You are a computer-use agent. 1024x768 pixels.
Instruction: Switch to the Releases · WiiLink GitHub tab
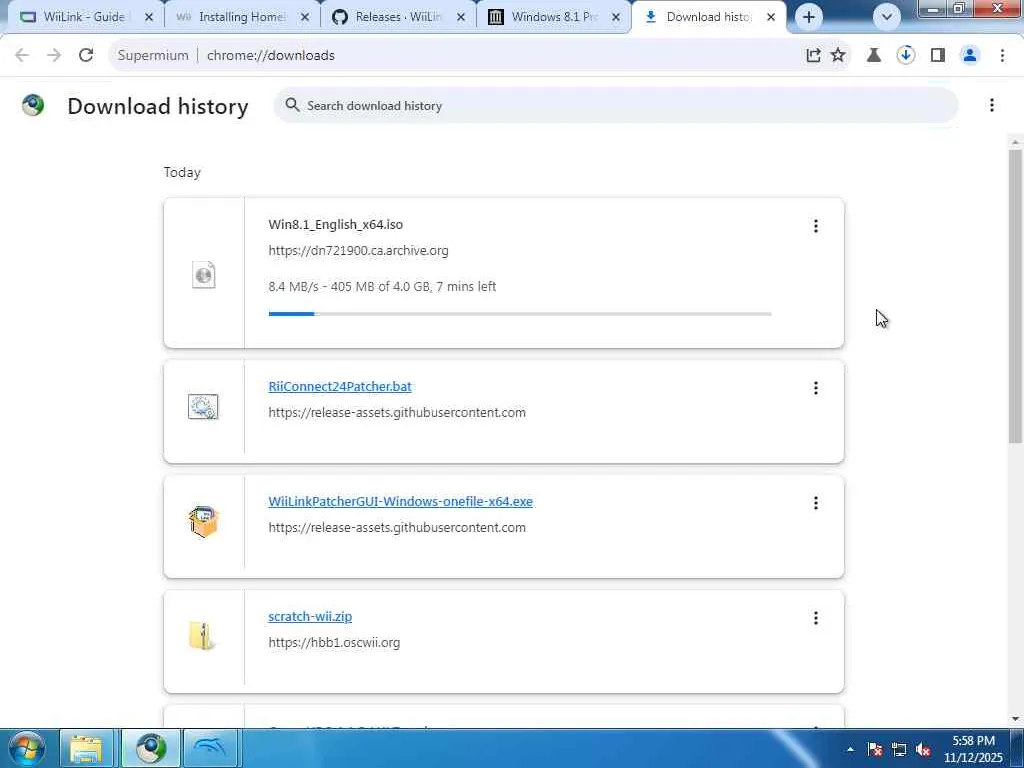tap(398, 17)
